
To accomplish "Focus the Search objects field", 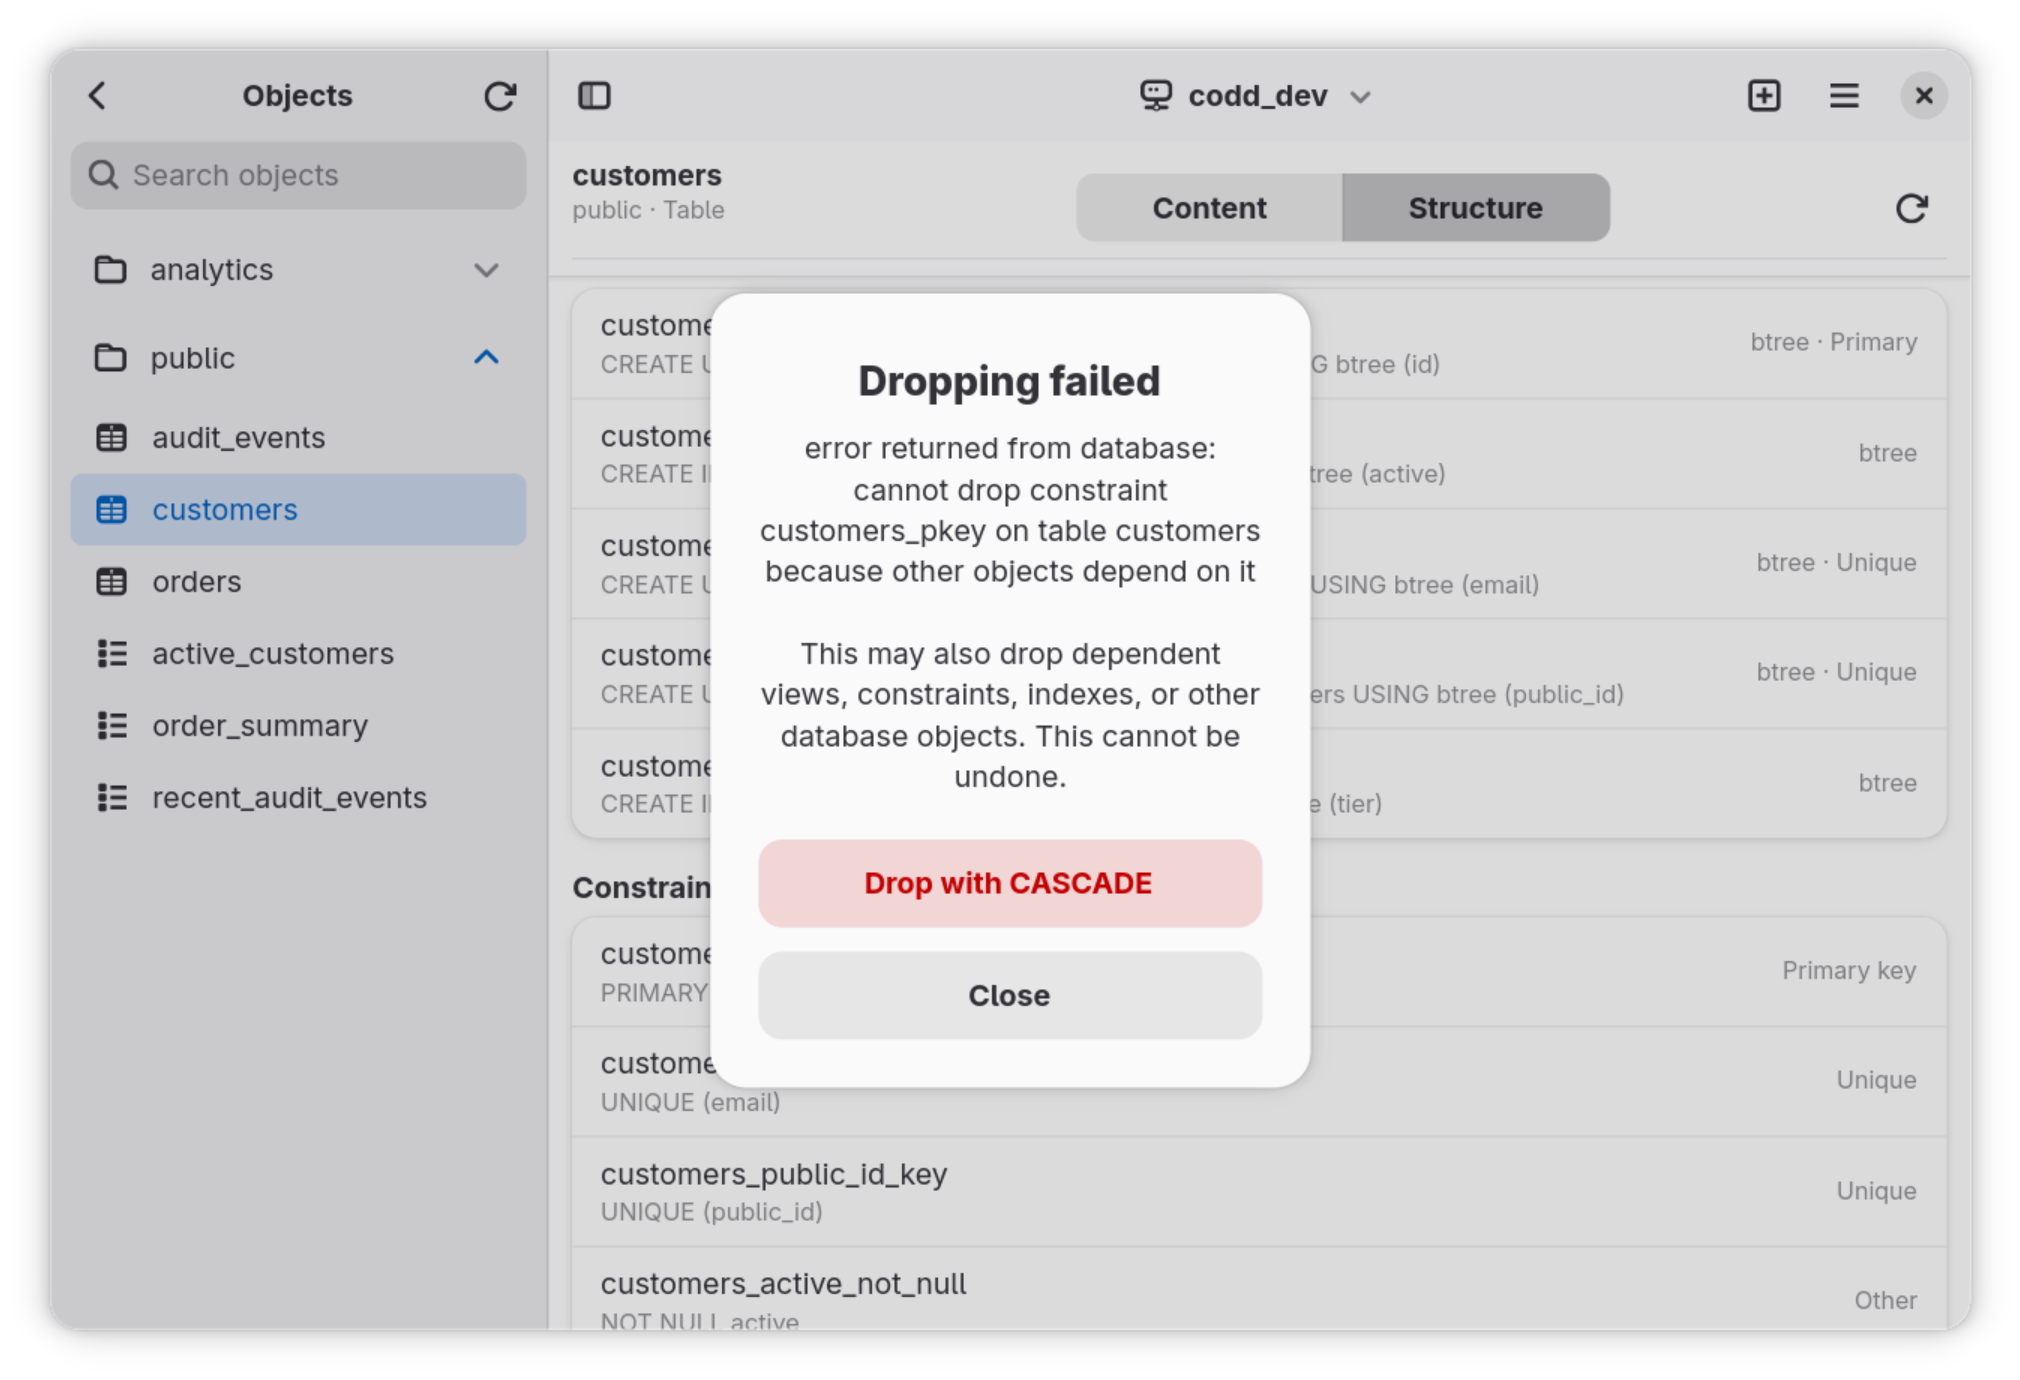I will point(298,175).
